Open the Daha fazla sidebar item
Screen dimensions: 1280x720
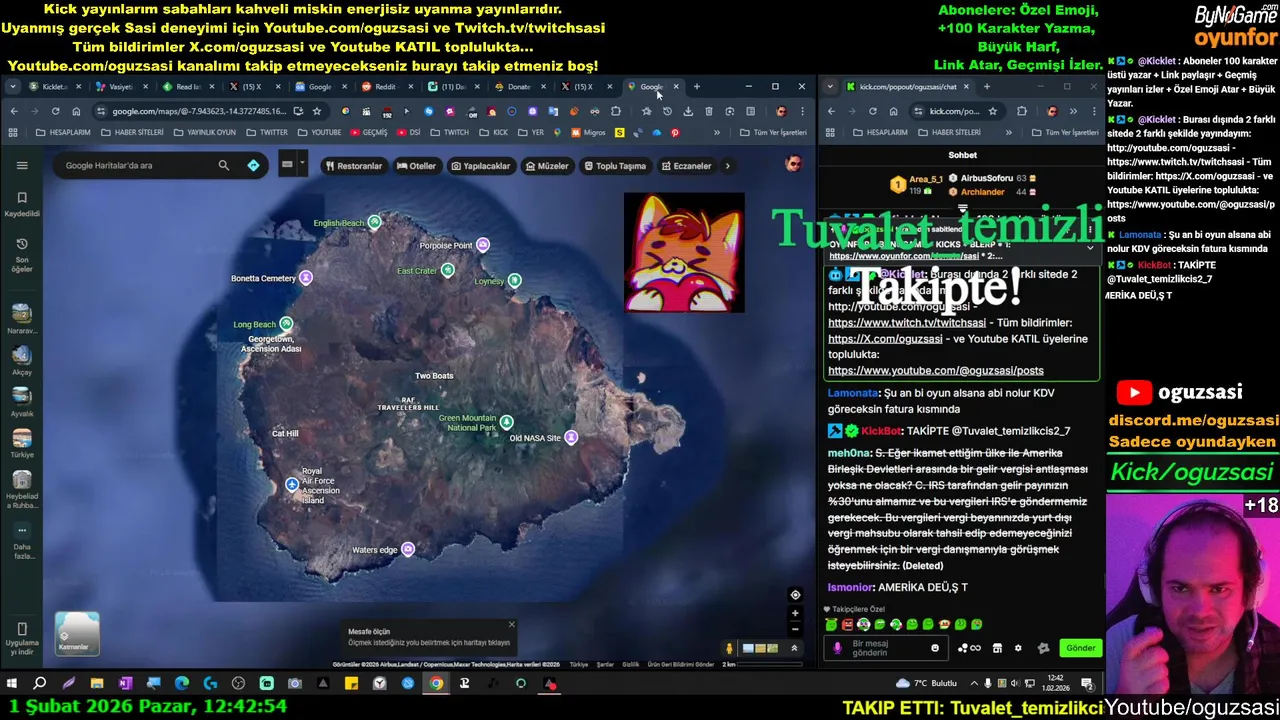[x=22, y=540]
